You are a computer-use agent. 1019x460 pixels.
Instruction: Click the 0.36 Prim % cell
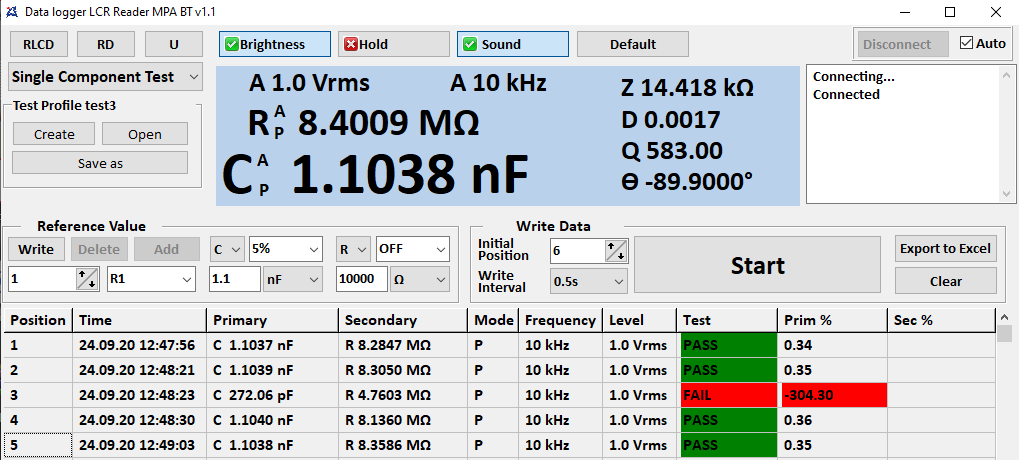832,420
